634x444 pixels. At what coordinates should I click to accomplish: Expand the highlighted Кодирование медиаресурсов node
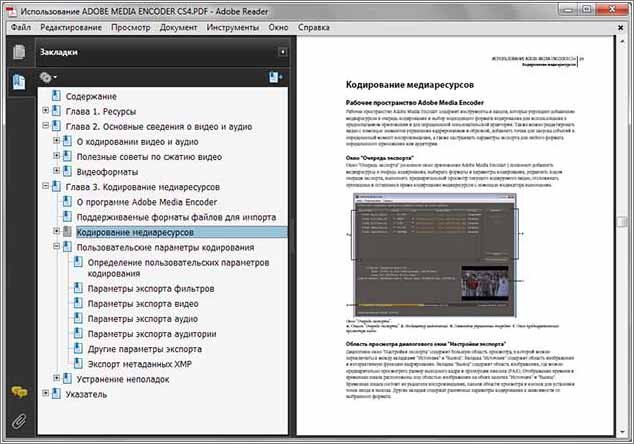point(57,231)
